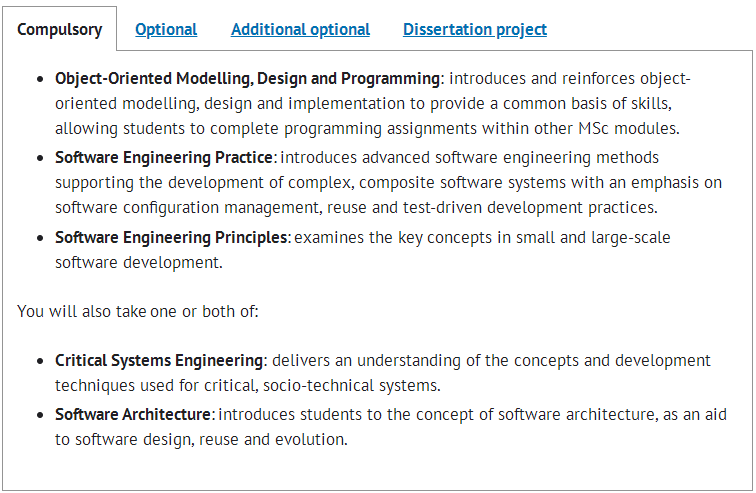This screenshot has width=756, height=493.
Task: Click the bullet beside Critical Systems Engineering
Action: (40, 361)
